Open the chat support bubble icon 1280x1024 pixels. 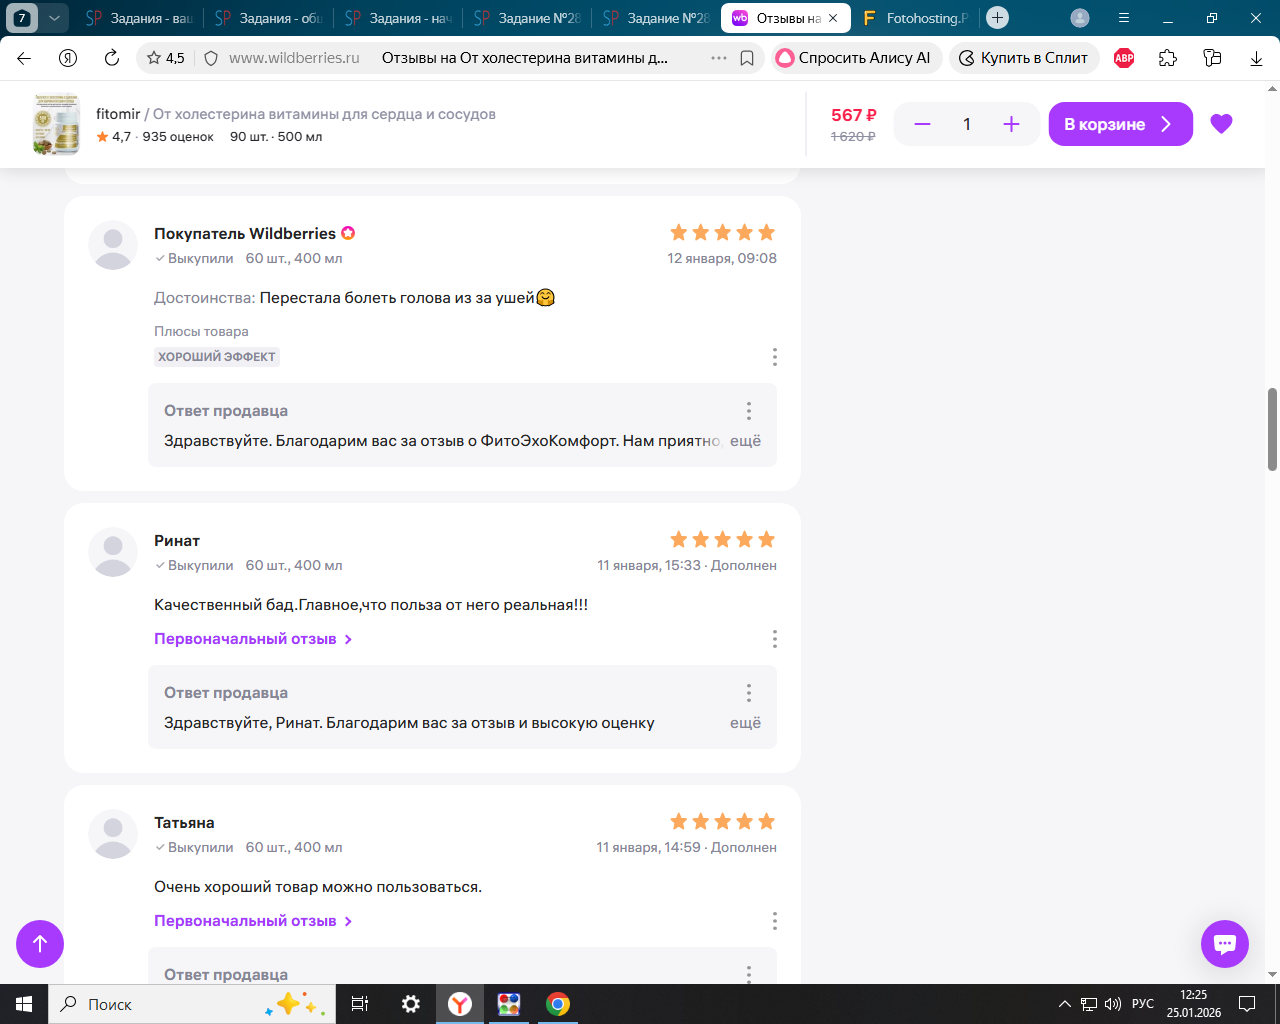(1224, 943)
